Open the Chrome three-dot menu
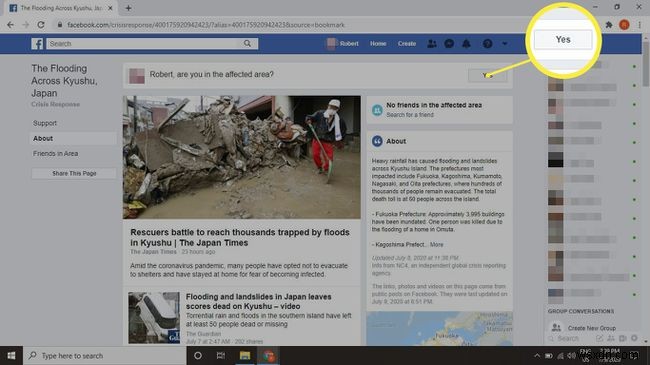Screen dimensions: 650x365 [x=640, y=25]
